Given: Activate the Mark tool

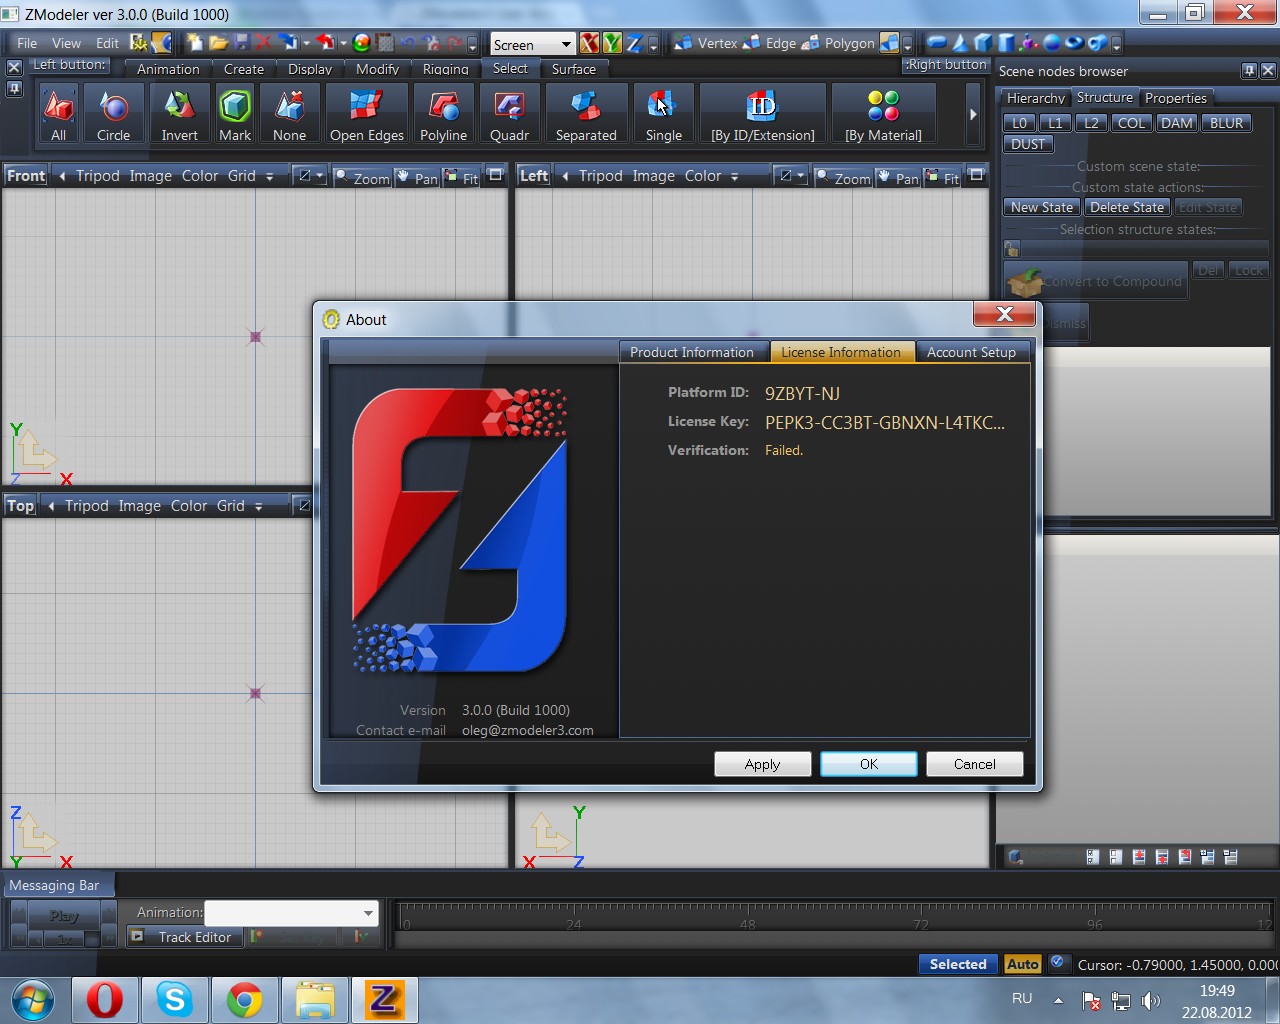Looking at the screenshot, I should 235,114.
